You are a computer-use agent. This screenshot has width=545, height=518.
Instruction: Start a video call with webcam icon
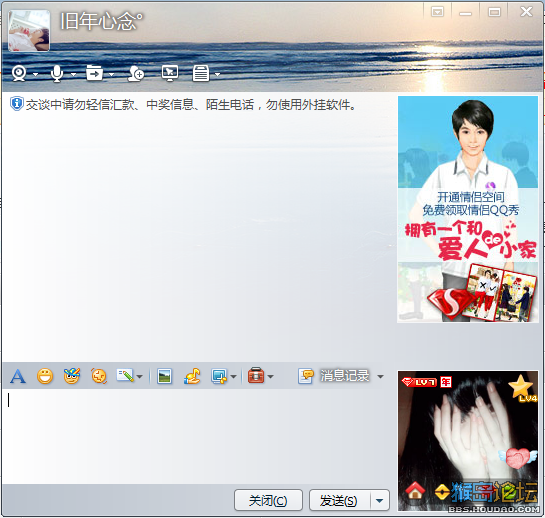click(x=19, y=74)
